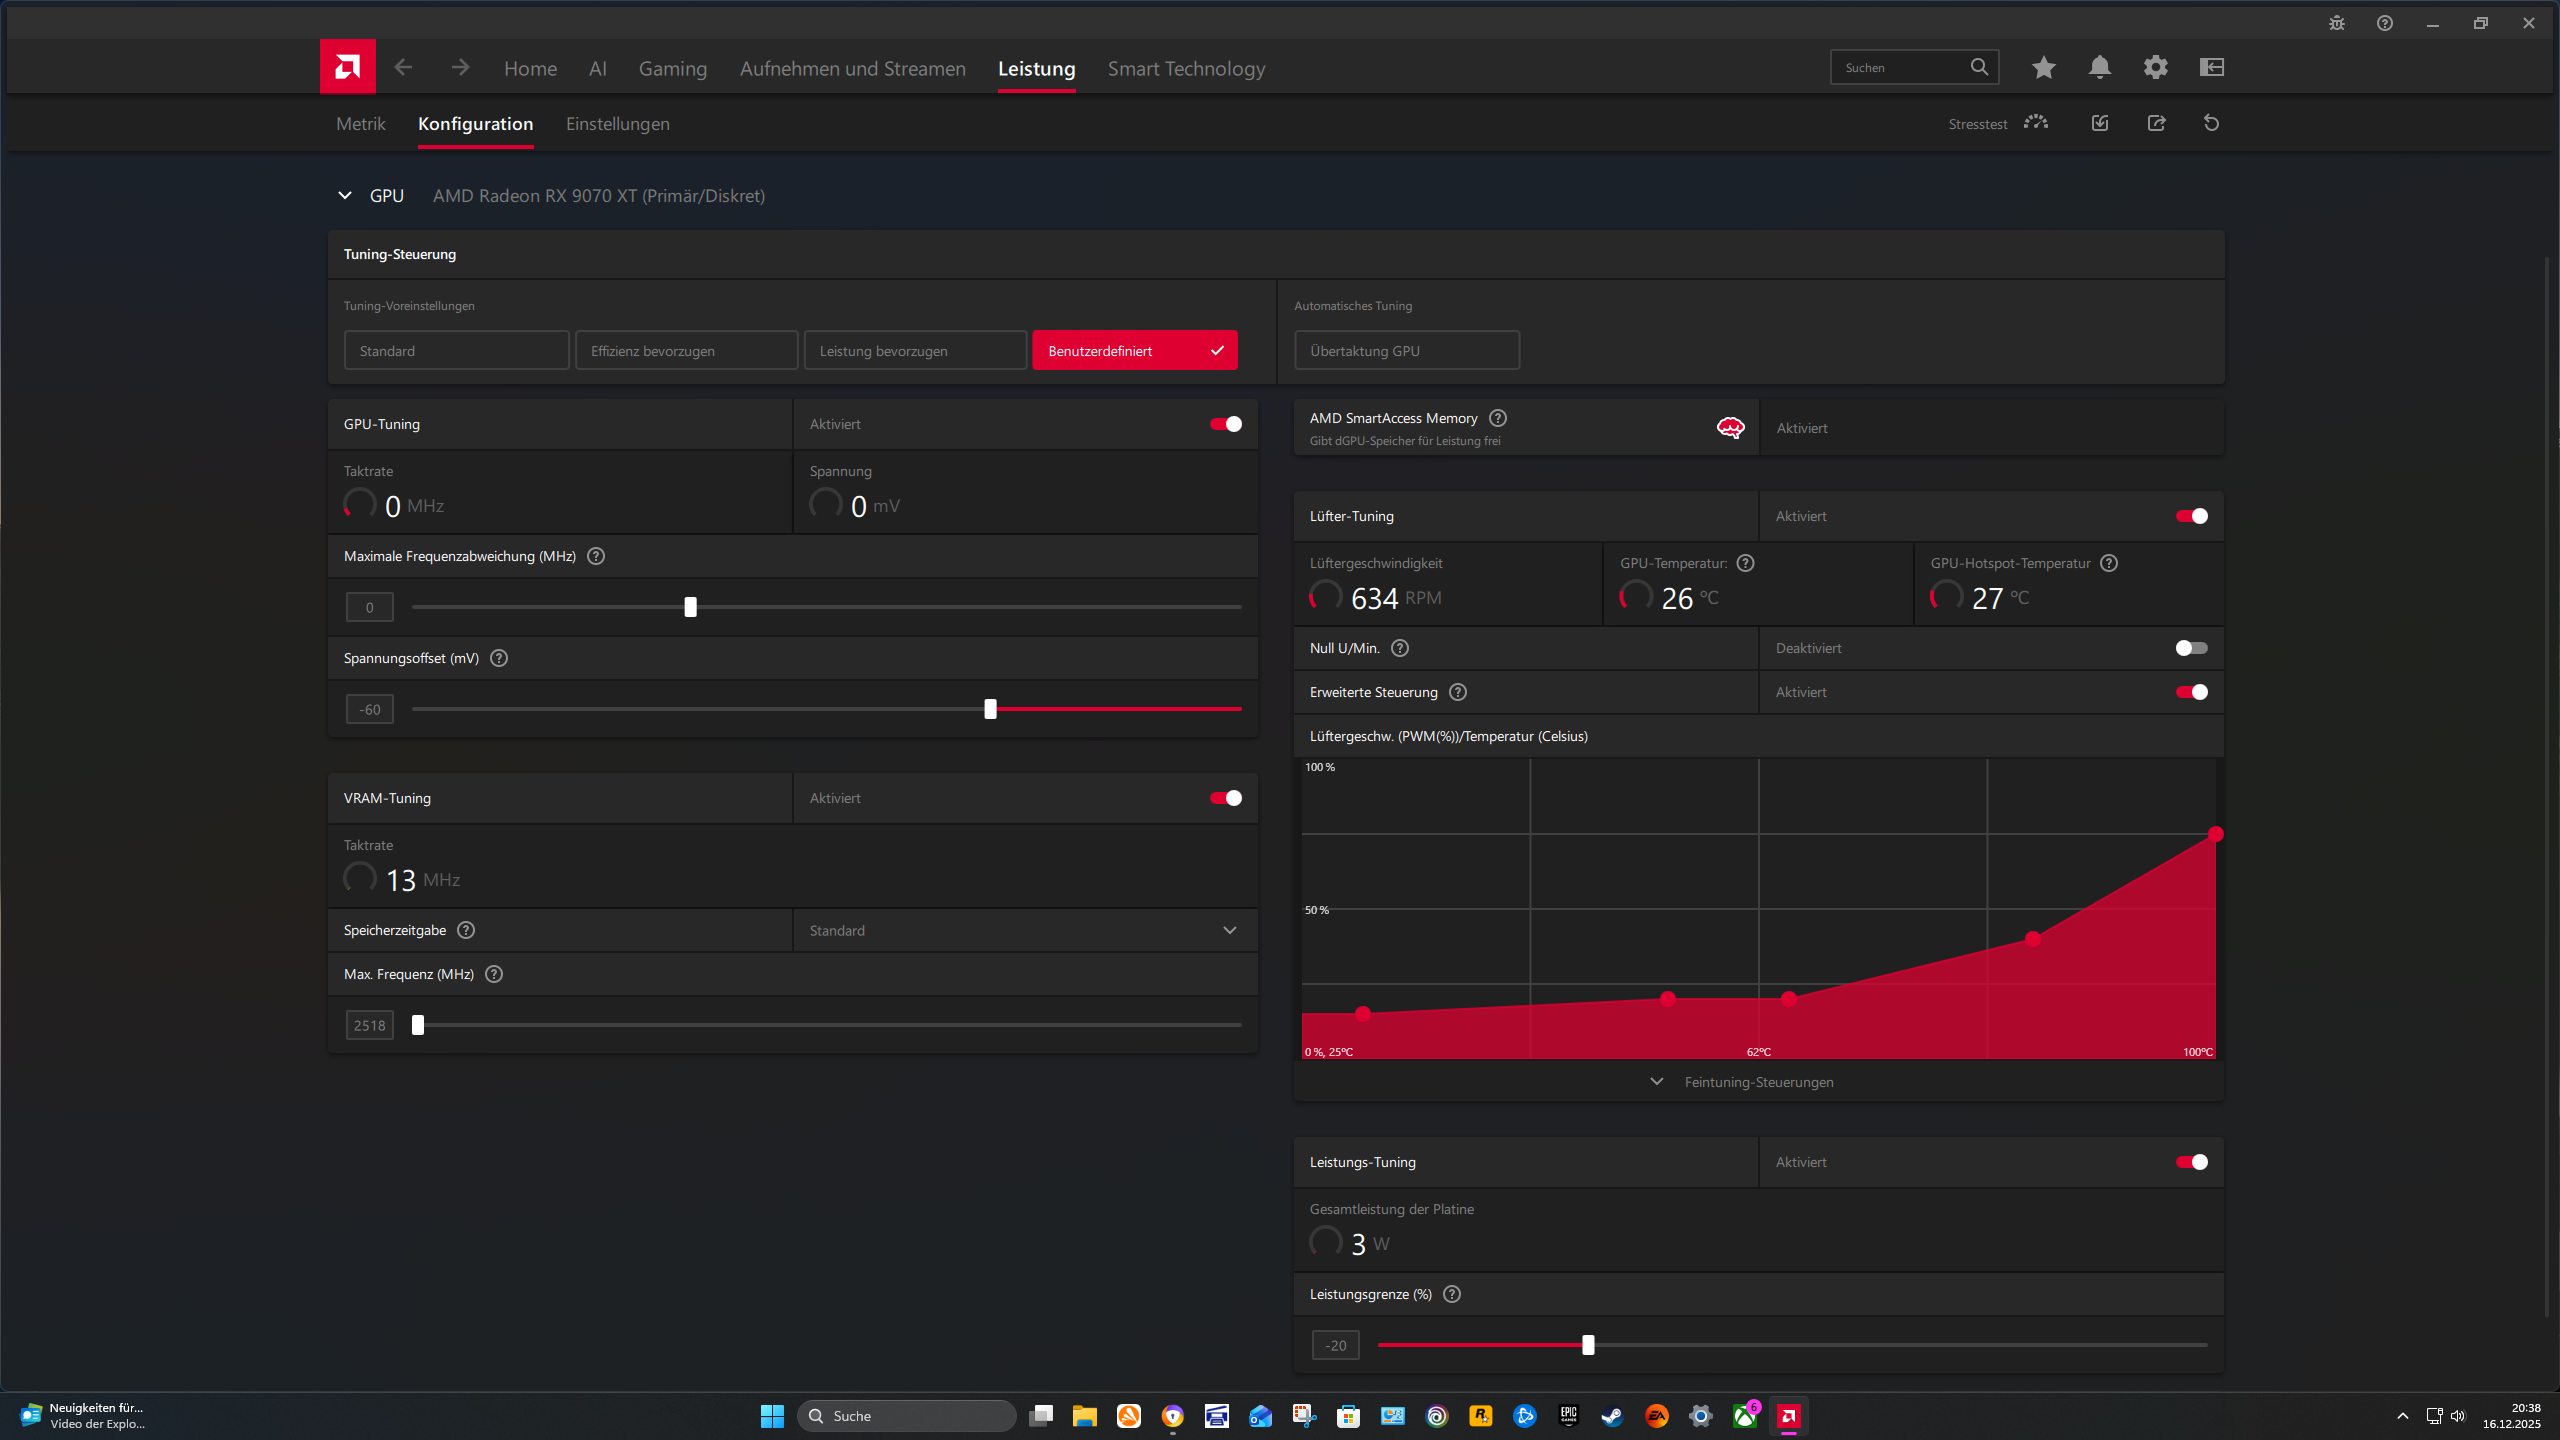2560x1440 pixels.
Task: Click the AMD logo in the header
Action: tap(346, 66)
